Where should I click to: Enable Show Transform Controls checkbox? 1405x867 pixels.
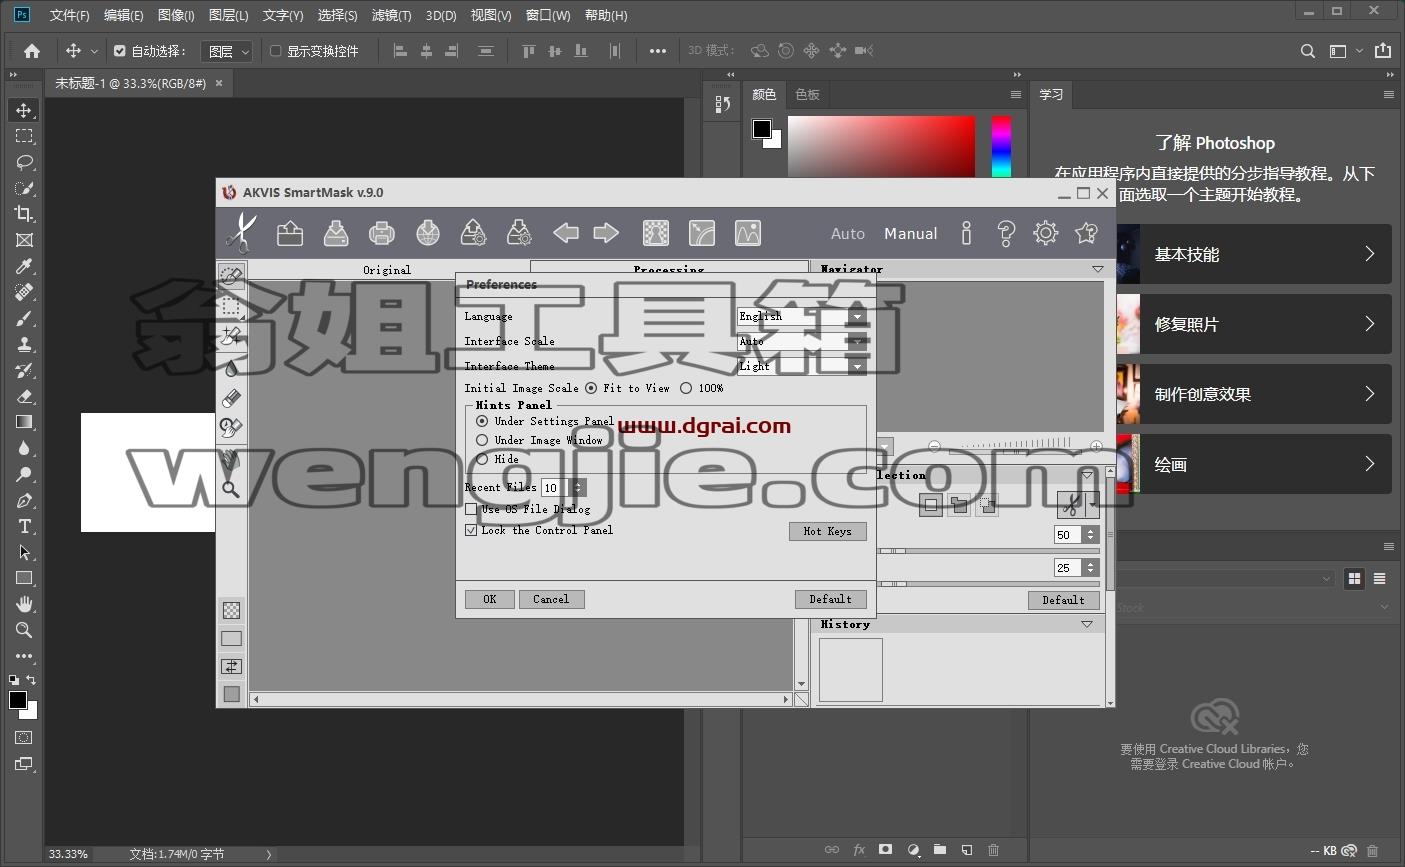point(275,51)
